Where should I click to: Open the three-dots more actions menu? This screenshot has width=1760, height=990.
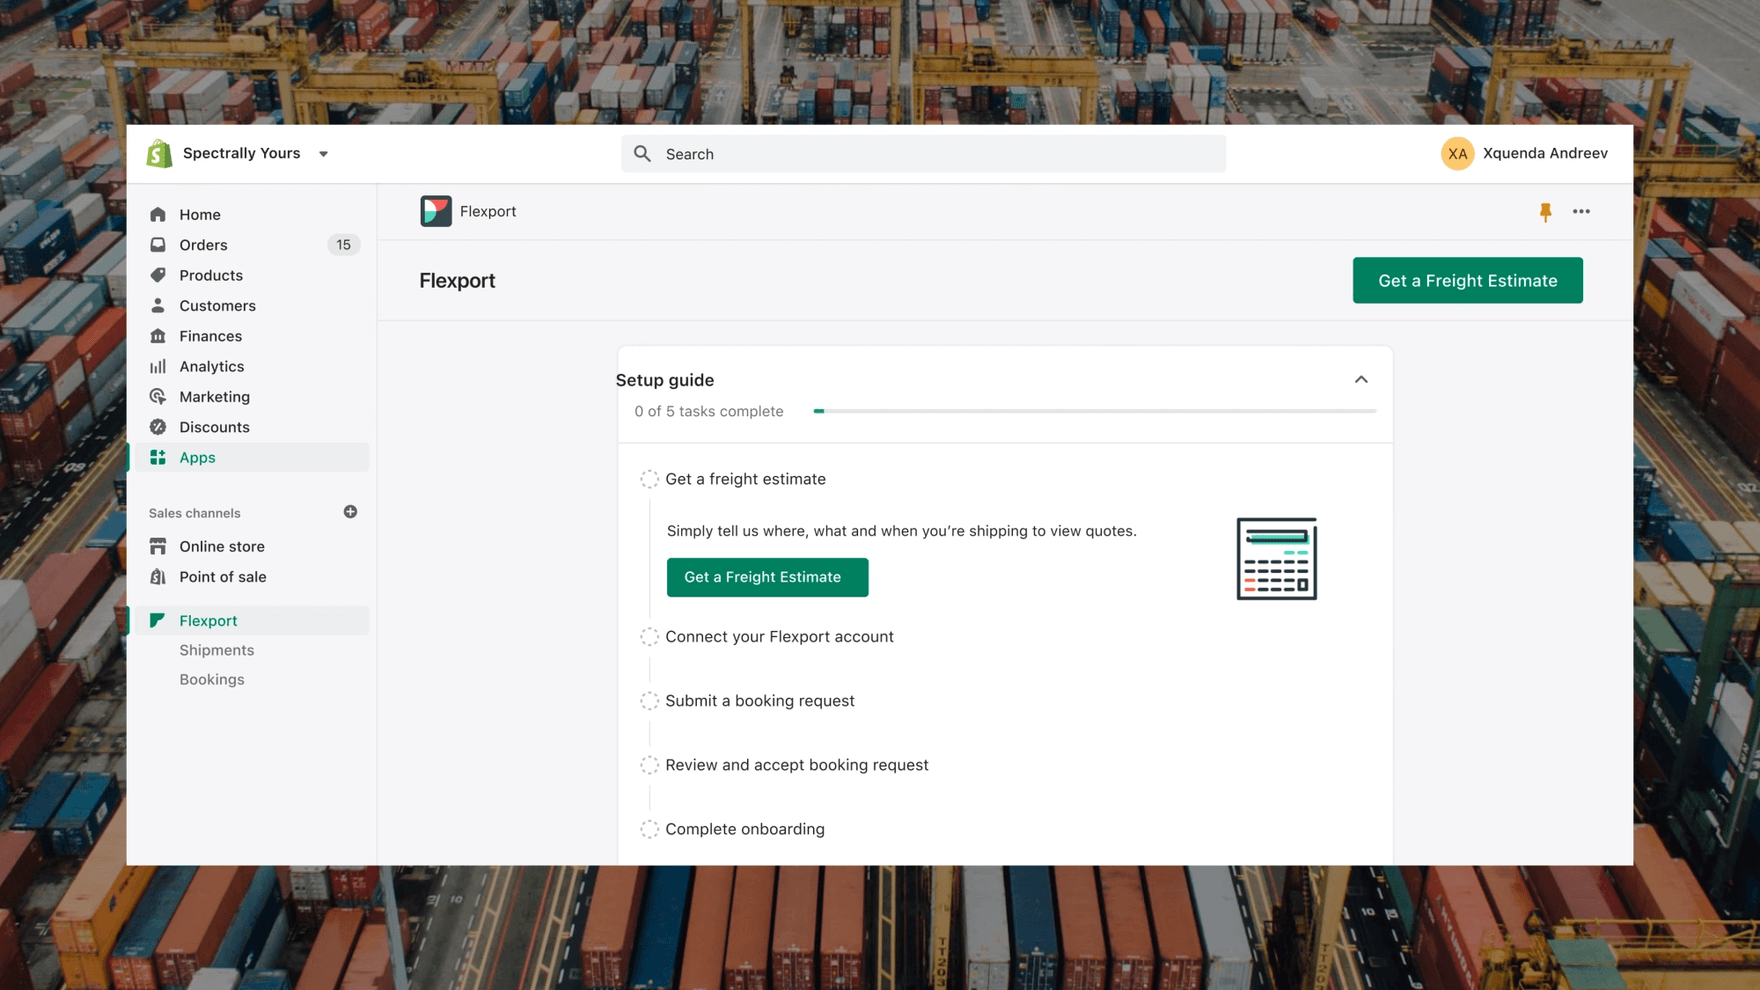(1581, 211)
